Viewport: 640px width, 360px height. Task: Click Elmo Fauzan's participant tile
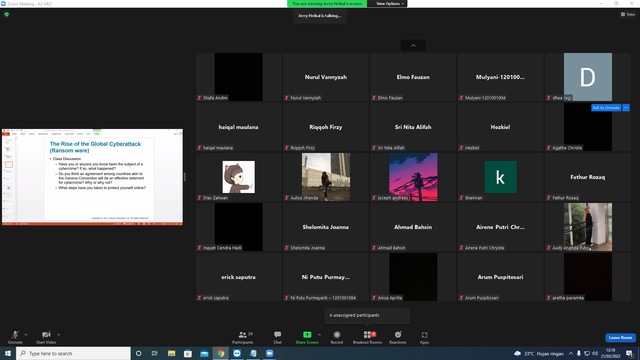pyautogui.click(x=413, y=77)
